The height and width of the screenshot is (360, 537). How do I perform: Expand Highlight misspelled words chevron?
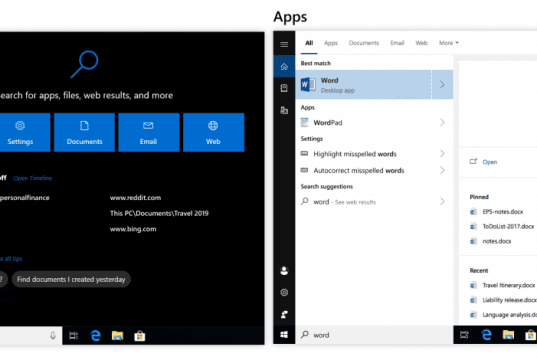pos(442,153)
